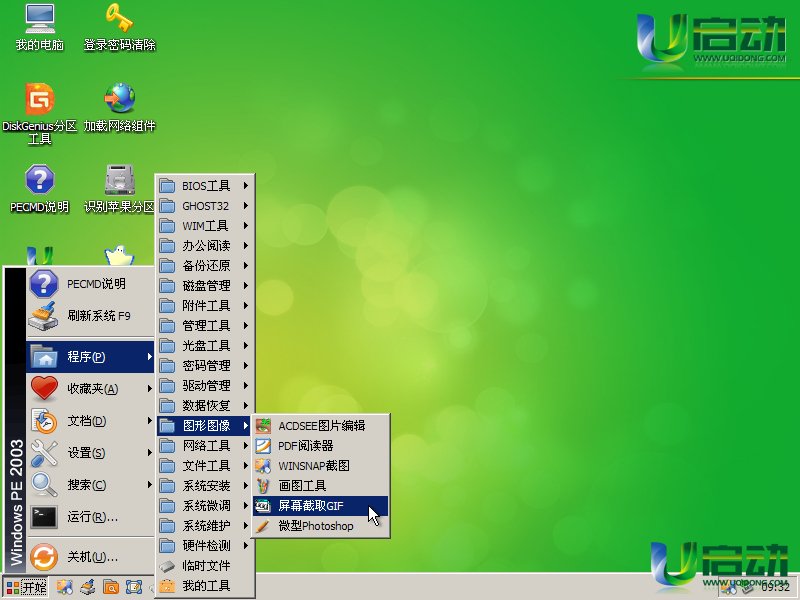The height and width of the screenshot is (600, 800).
Task: Expand 办公阅读 submenu arrow
Action: pyautogui.click(x=246, y=245)
